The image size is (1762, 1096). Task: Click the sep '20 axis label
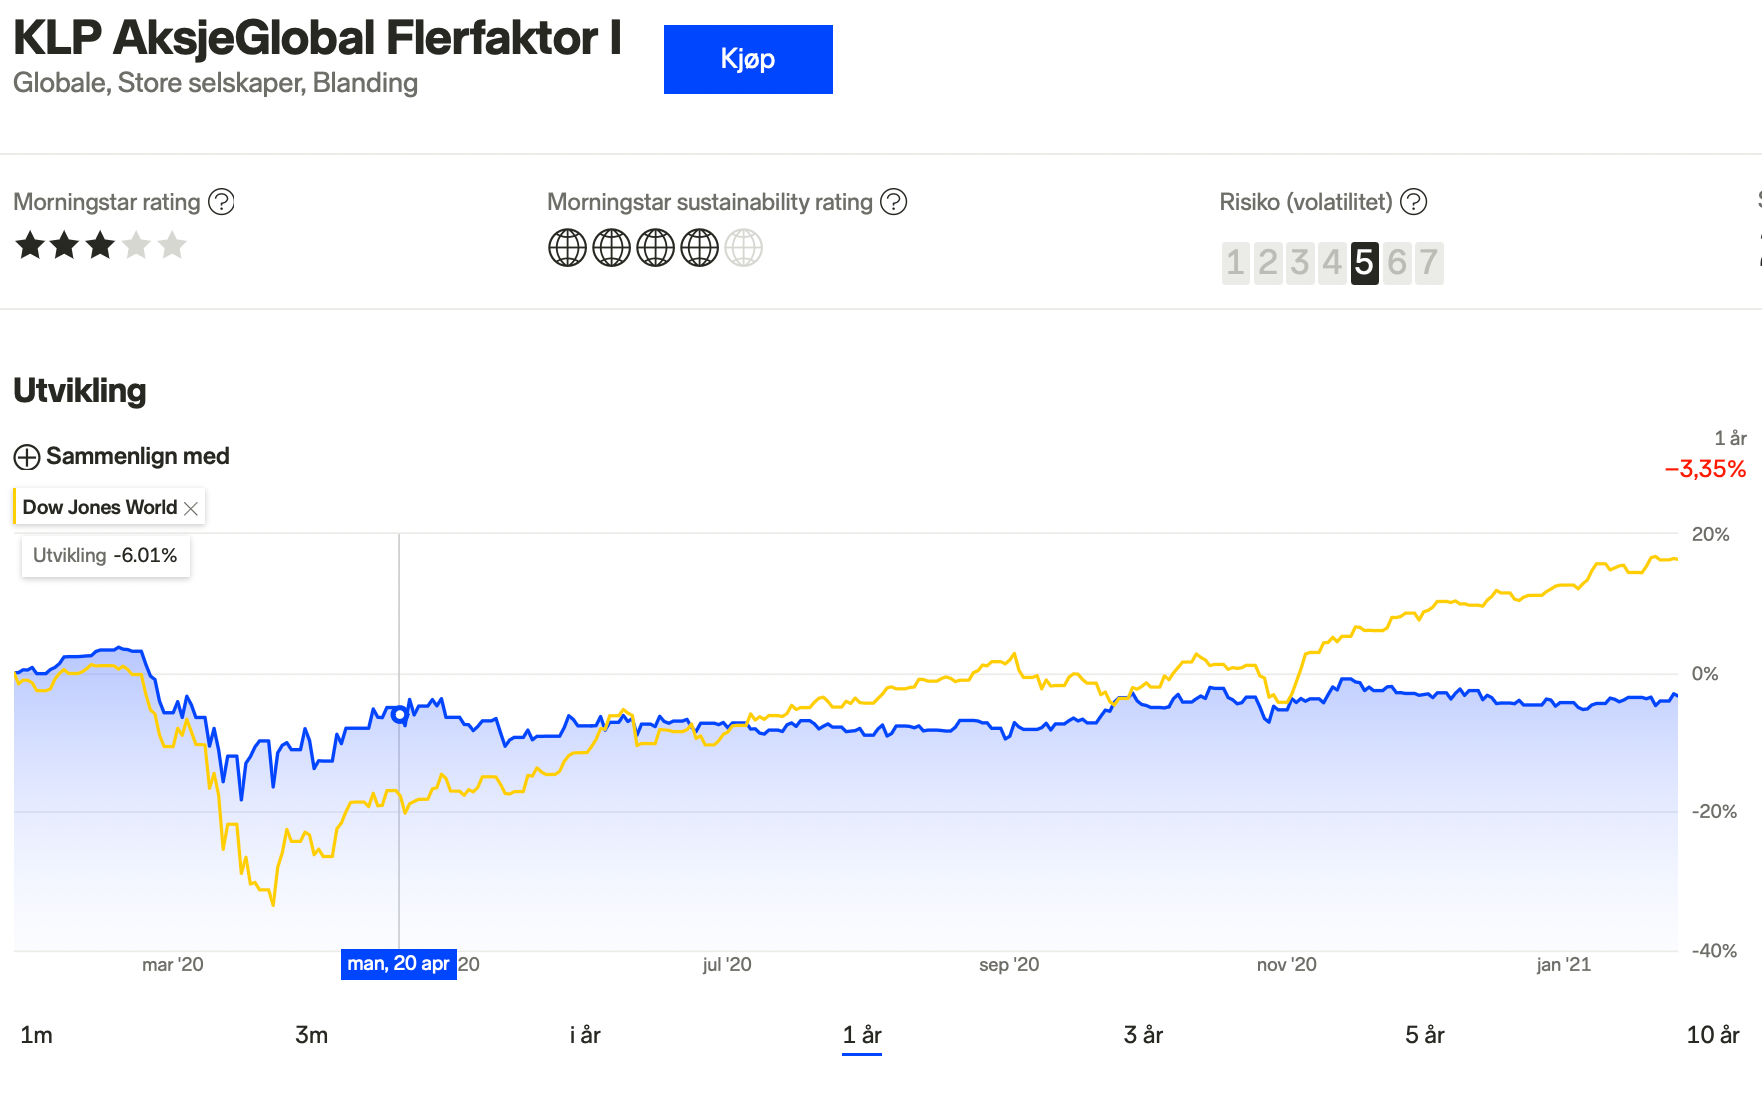tap(1009, 965)
